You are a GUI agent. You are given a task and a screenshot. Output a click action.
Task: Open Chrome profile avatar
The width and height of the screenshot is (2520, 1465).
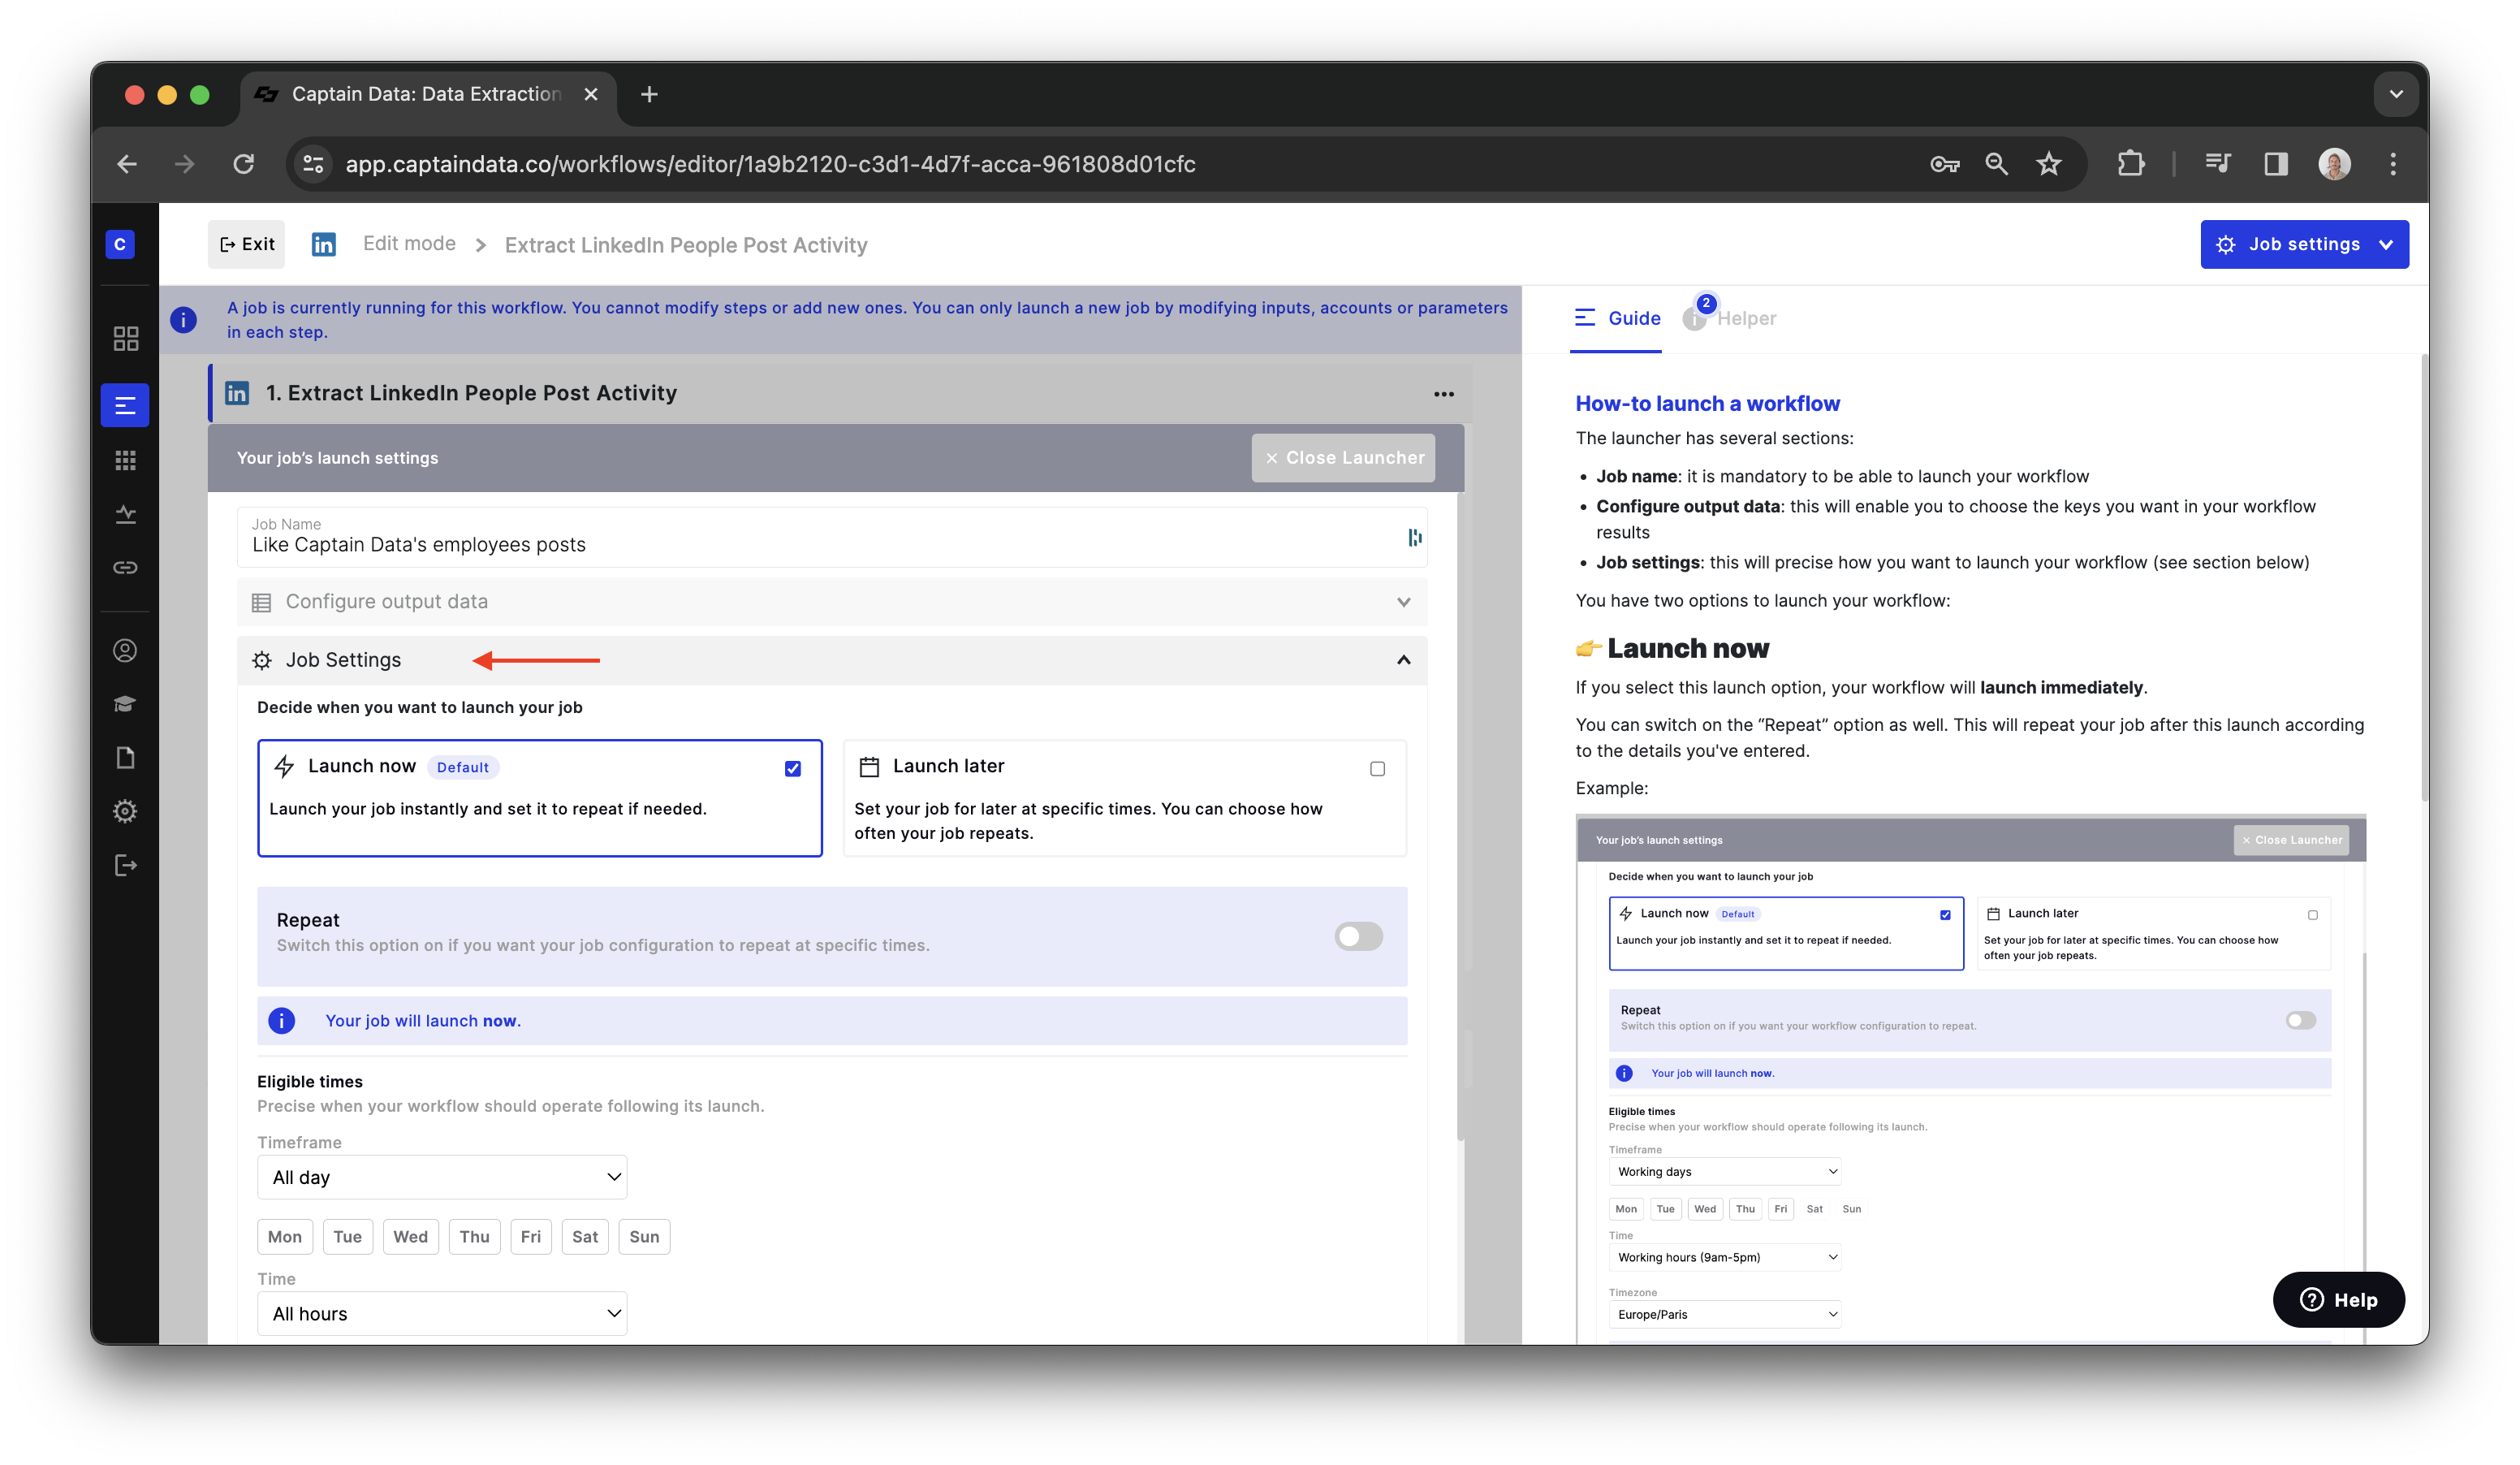pyautogui.click(x=2334, y=164)
